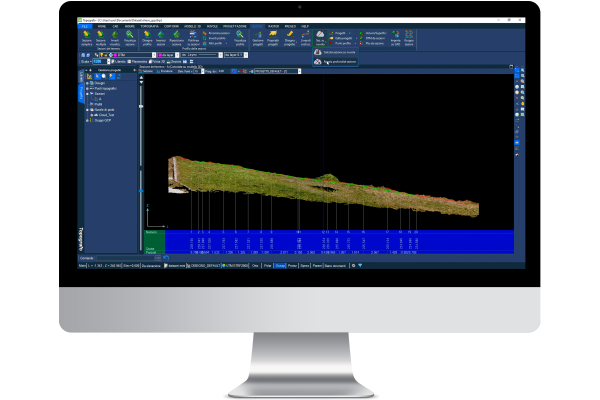Viewport: 600px width, 400px height.
Task: Open the TOPOGRAFIA ribbon tab
Action: tap(150, 26)
